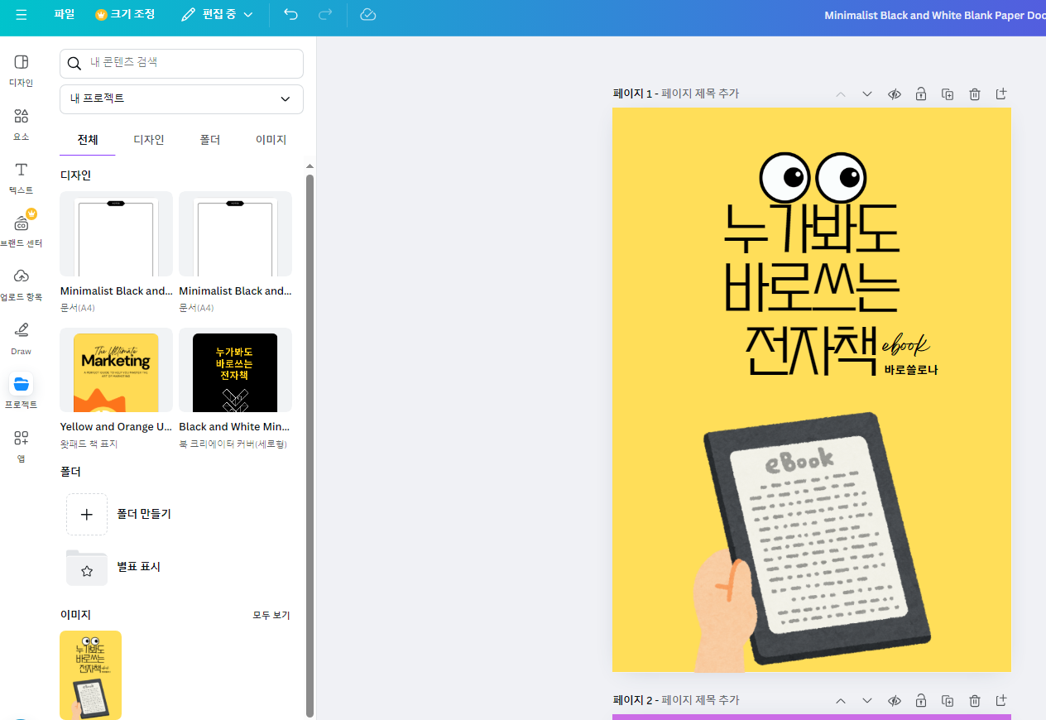Open the 파일 menu
The height and width of the screenshot is (720, 1046).
tap(64, 14)
